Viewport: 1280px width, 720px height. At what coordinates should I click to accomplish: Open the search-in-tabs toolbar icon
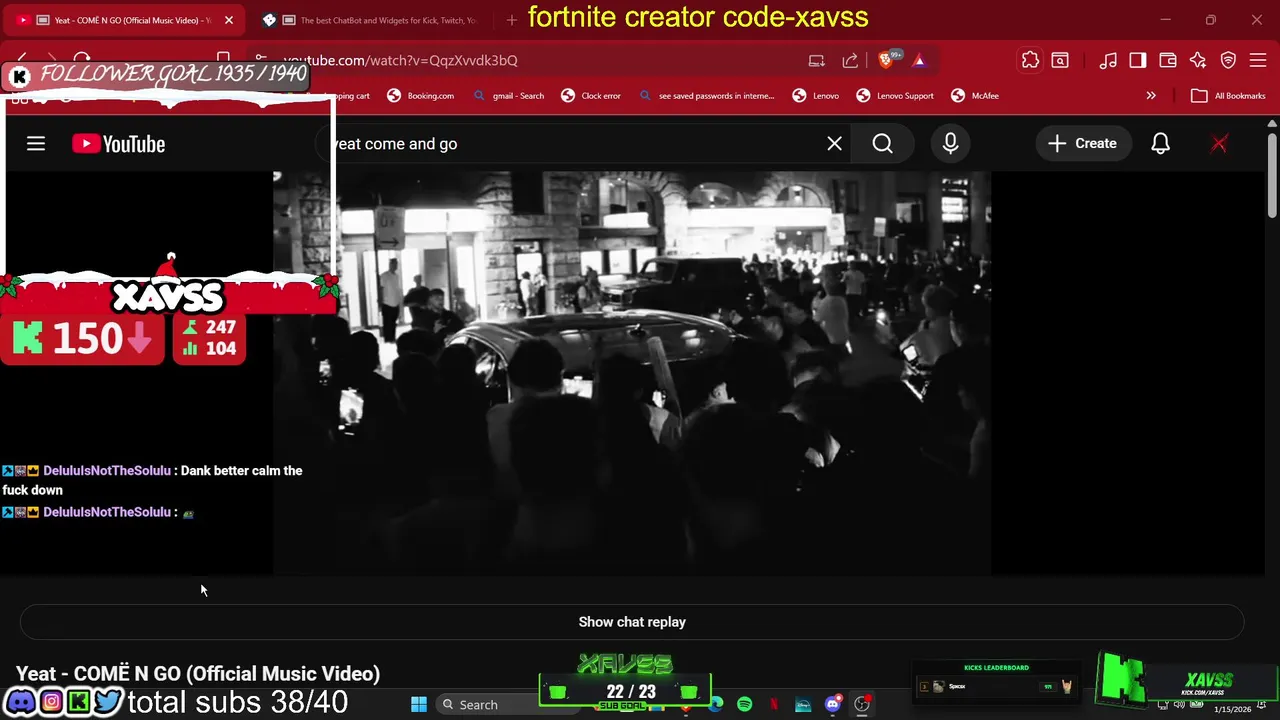(x=1060, y=61)
